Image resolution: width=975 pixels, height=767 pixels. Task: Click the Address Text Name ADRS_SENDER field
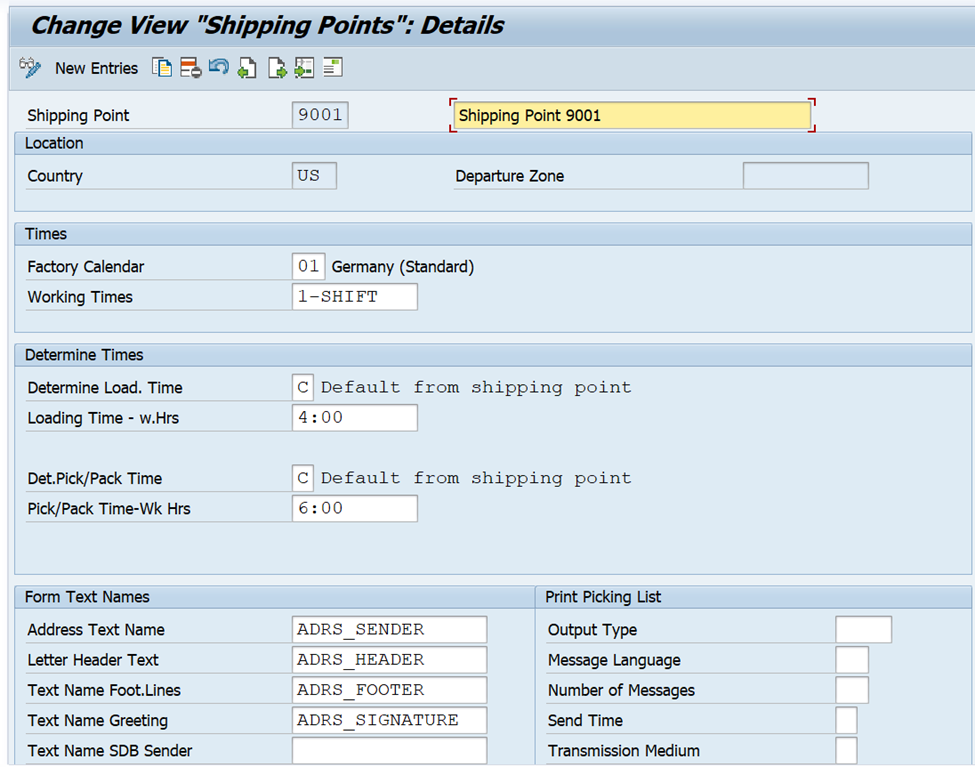[389, 630]
